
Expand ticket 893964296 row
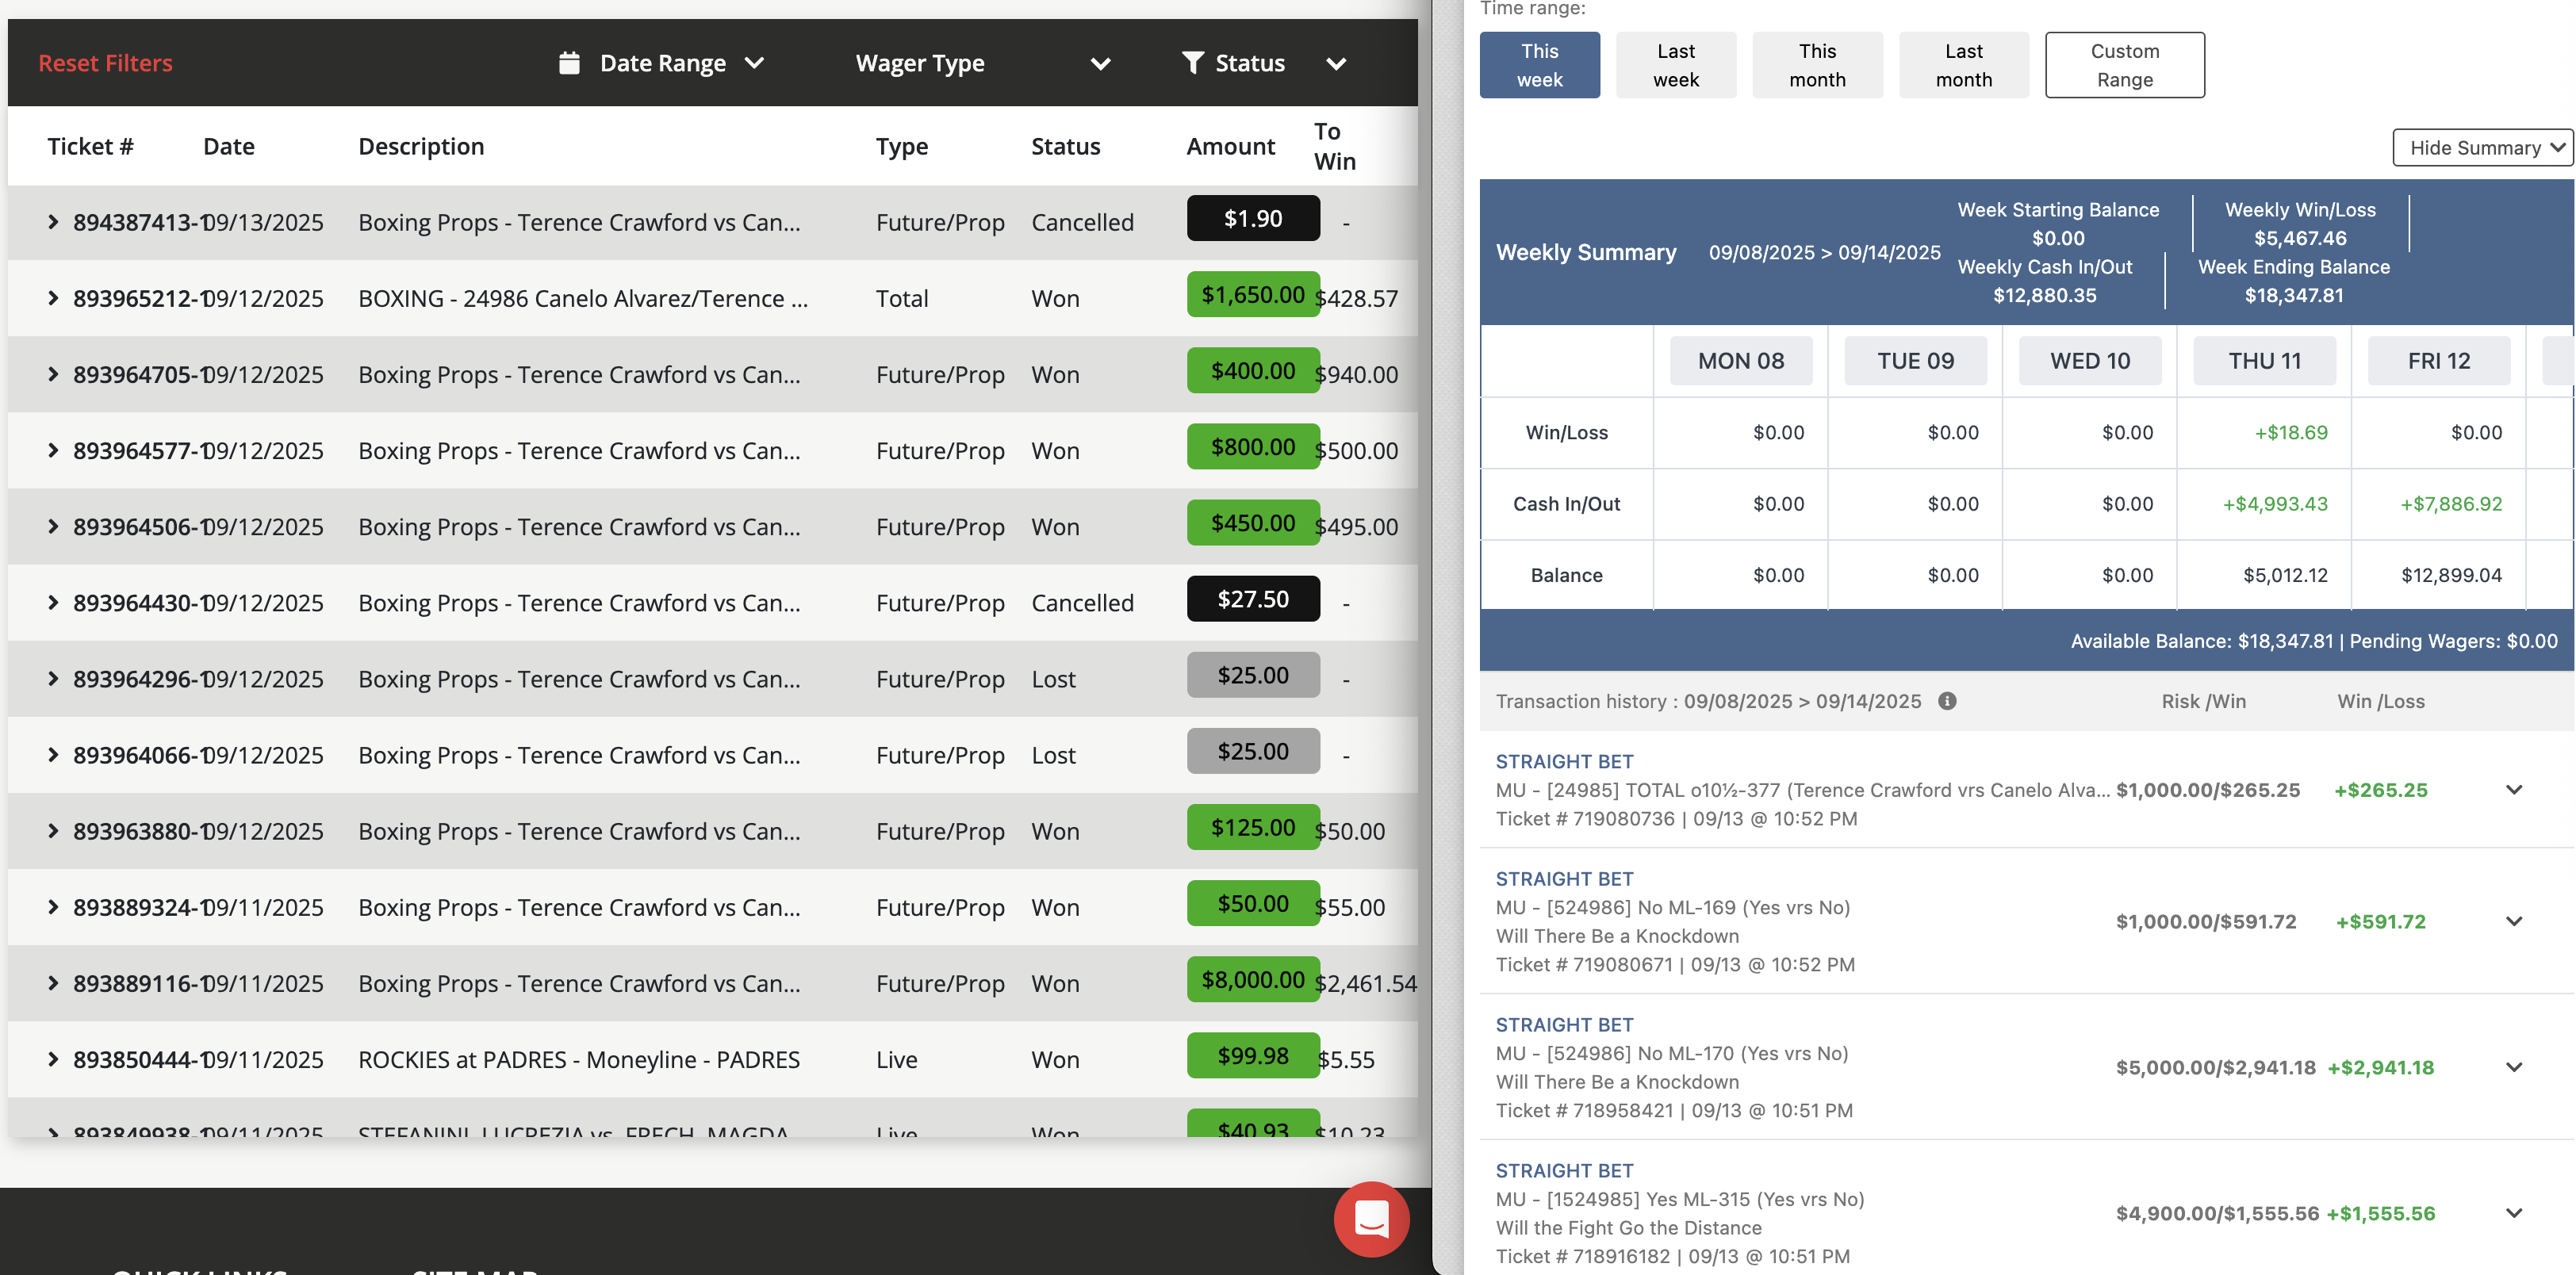click(x=53, y=678)
